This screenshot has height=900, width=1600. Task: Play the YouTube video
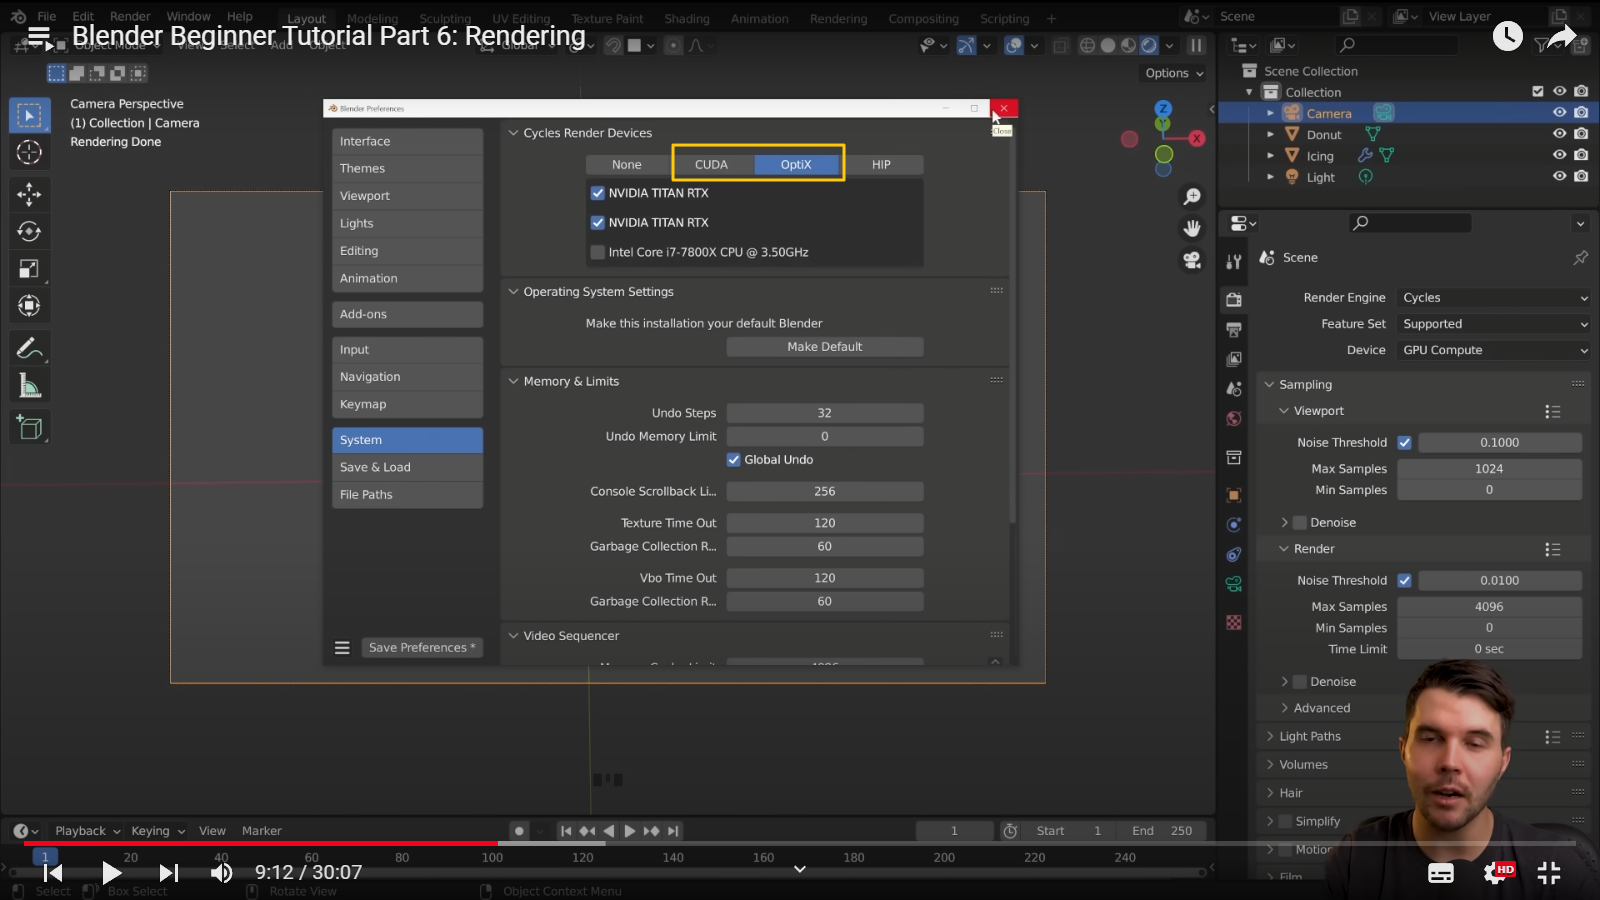(x=111, y=873)
